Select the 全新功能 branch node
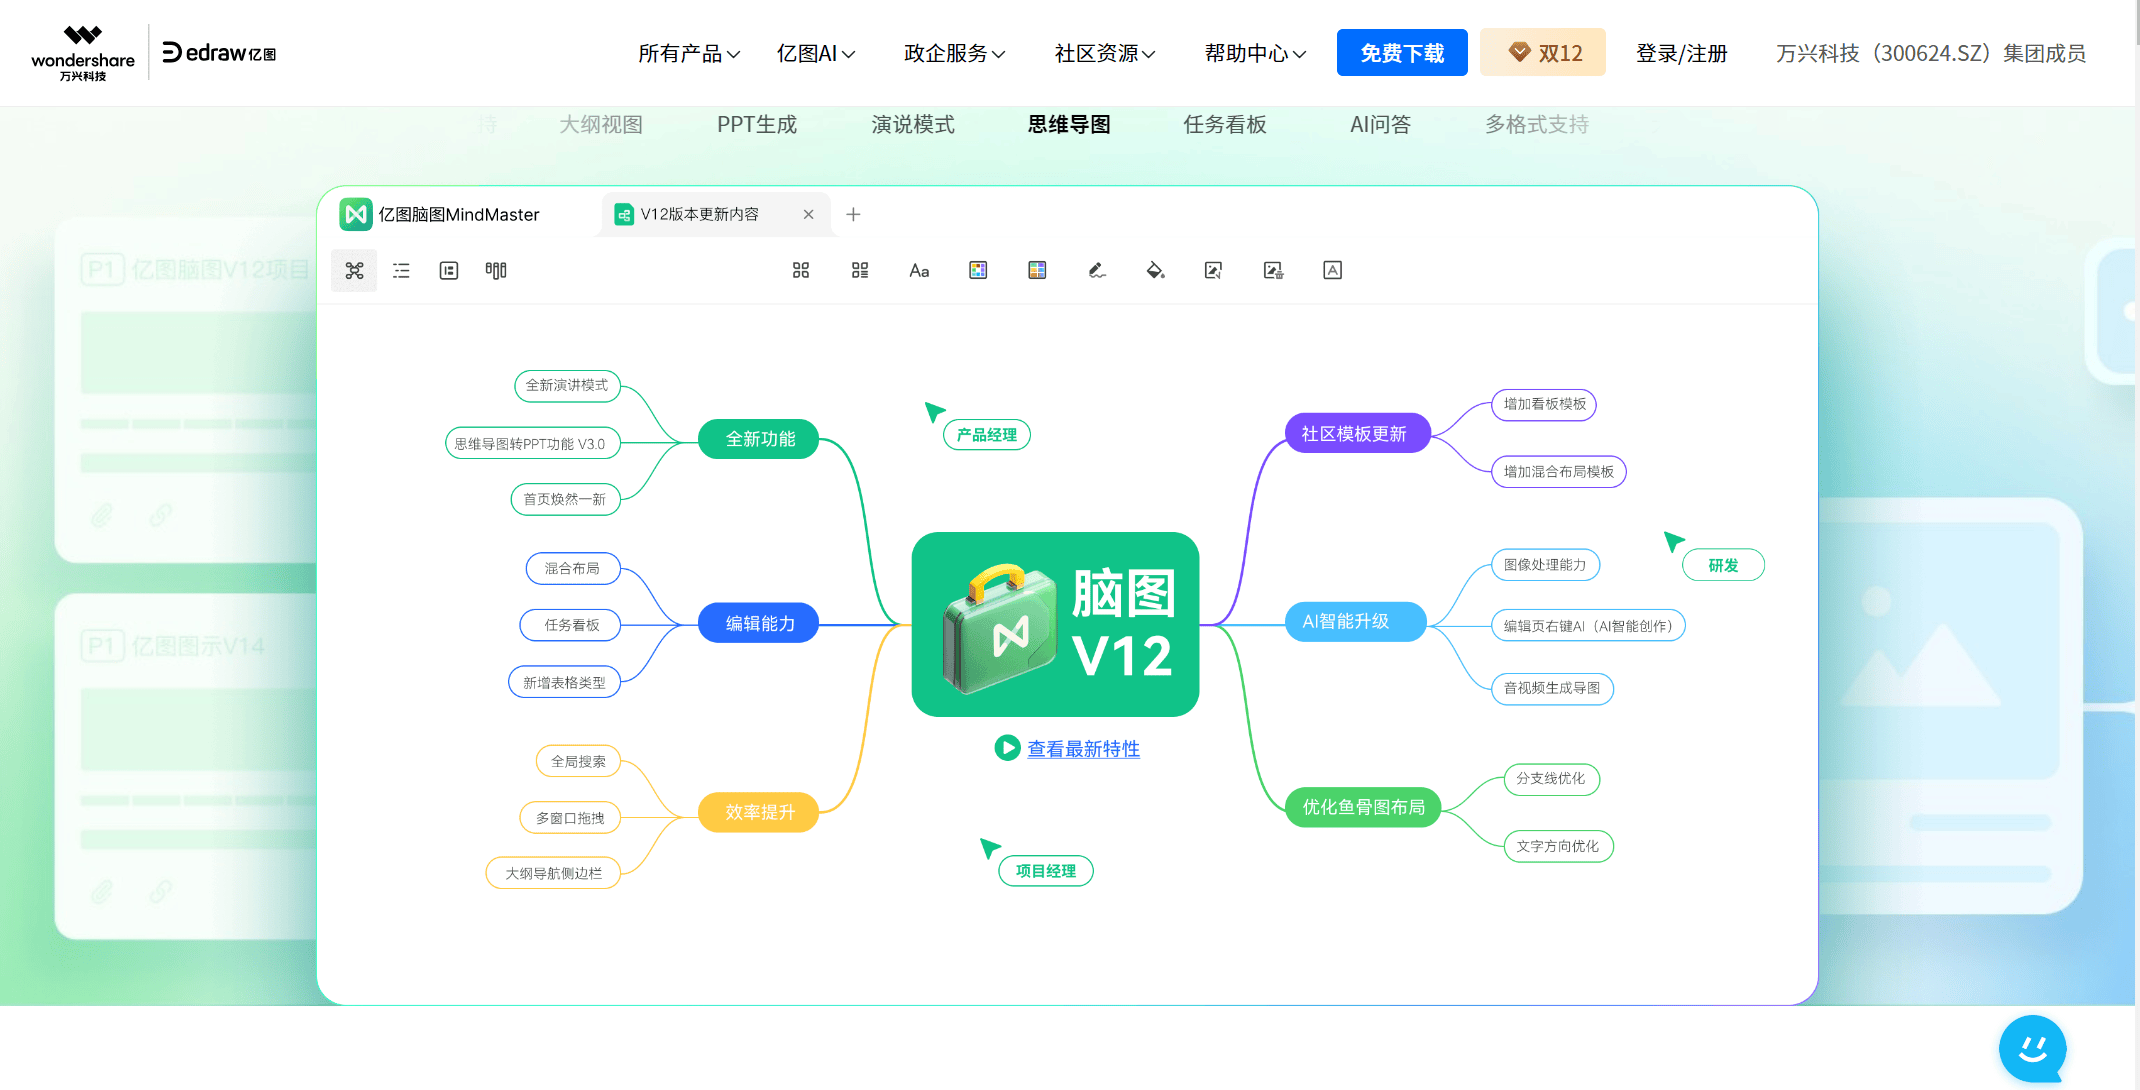This screenshot has width=2140, height=1090. (x=760, y=439)
